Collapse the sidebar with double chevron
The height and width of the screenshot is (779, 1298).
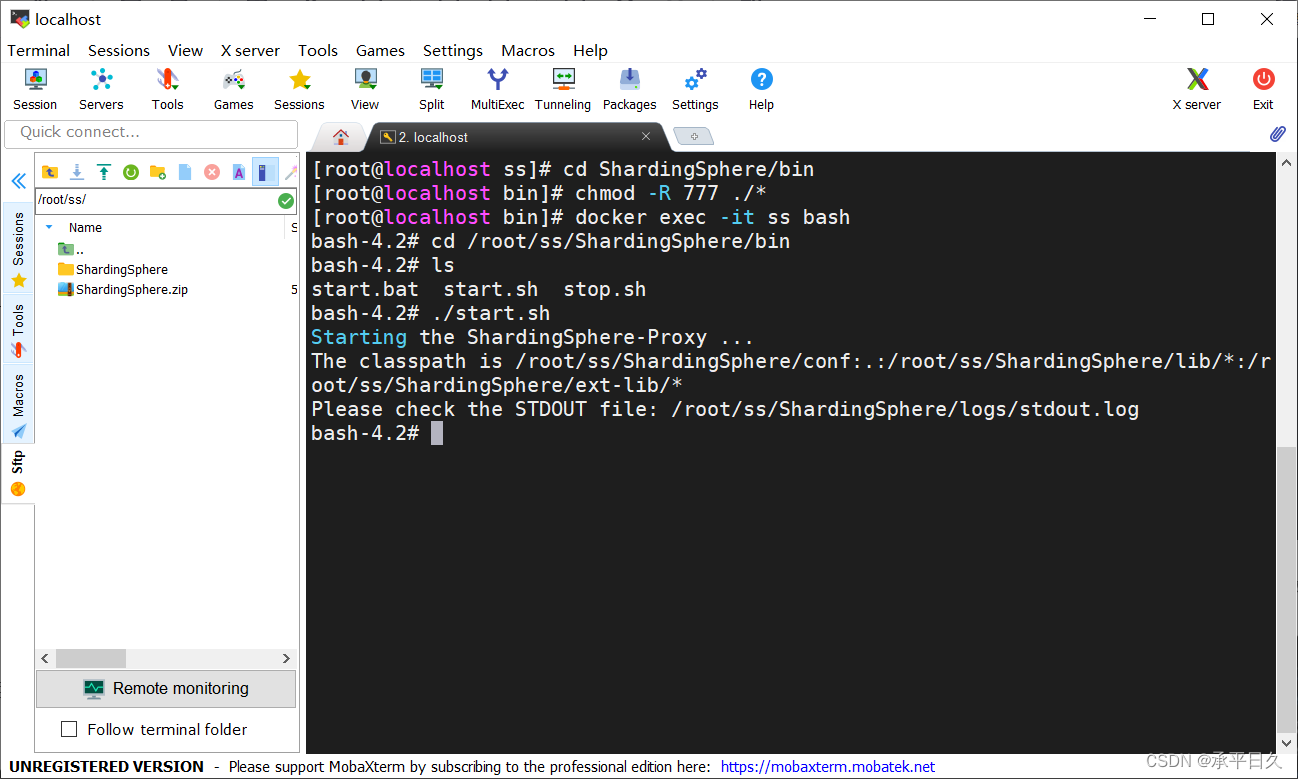18,181
